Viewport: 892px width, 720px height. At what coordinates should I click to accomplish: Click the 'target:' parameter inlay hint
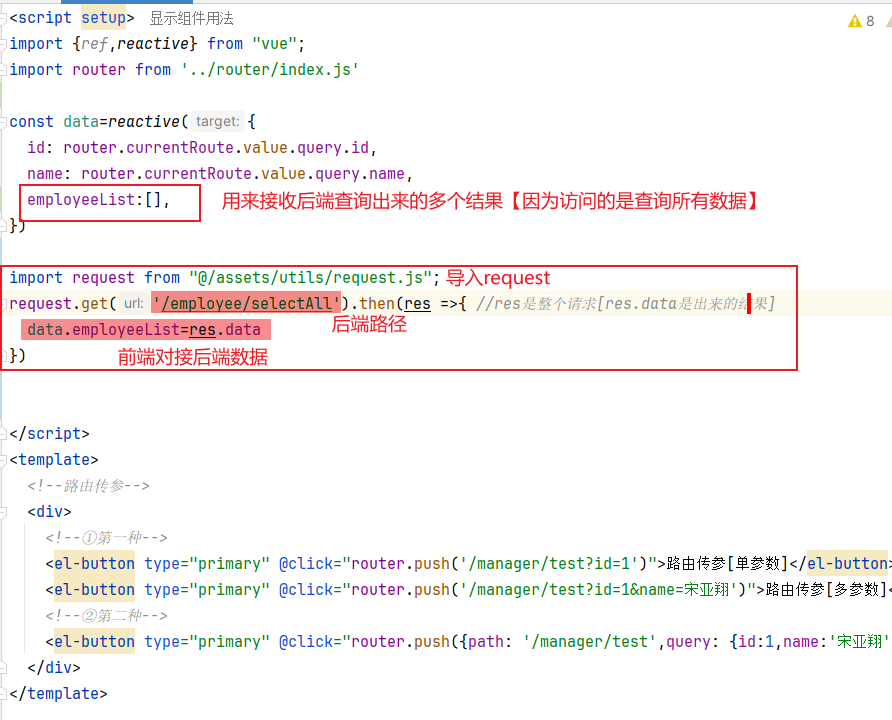tap(217, 122)
